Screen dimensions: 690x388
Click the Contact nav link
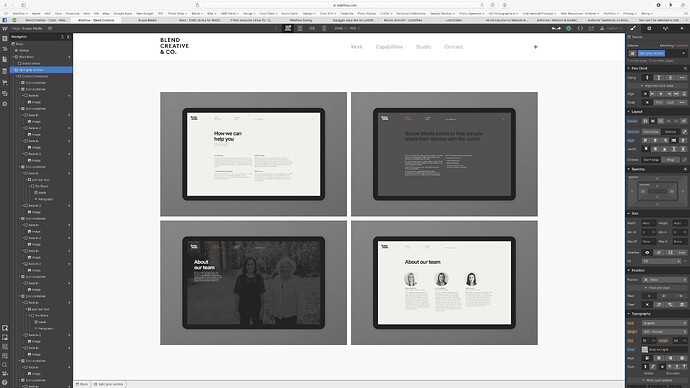pyautogui.click(x=453, y=47)
